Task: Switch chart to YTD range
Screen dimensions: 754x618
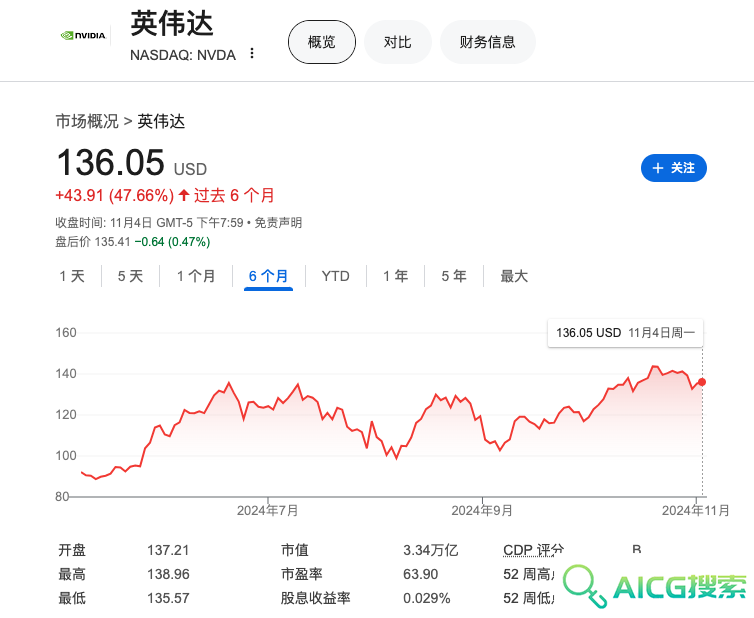Action: point(336,276)
